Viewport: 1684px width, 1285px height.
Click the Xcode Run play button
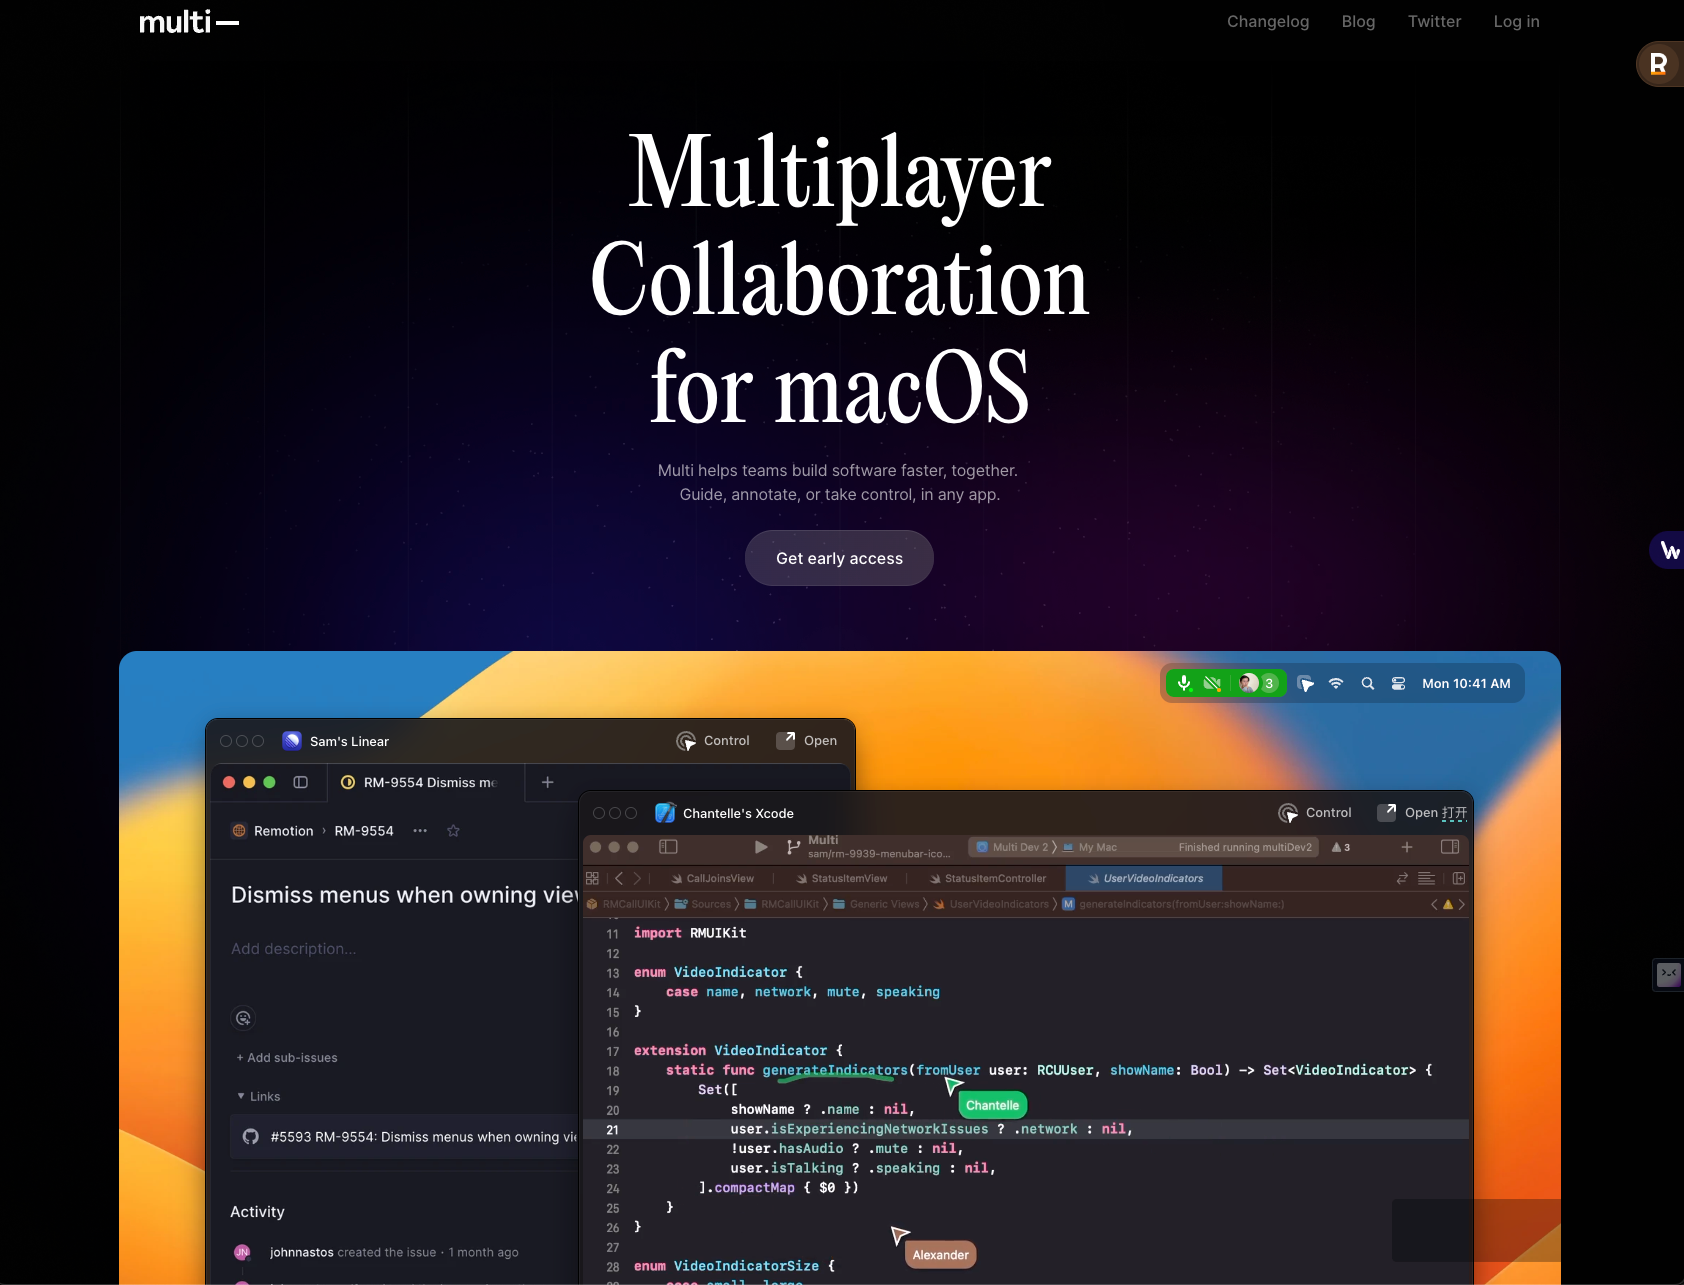point(761,847)
